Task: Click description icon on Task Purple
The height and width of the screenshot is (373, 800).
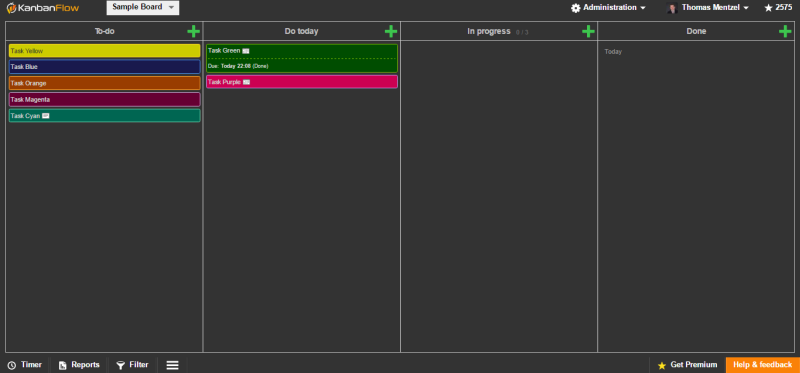Action: 246,82
